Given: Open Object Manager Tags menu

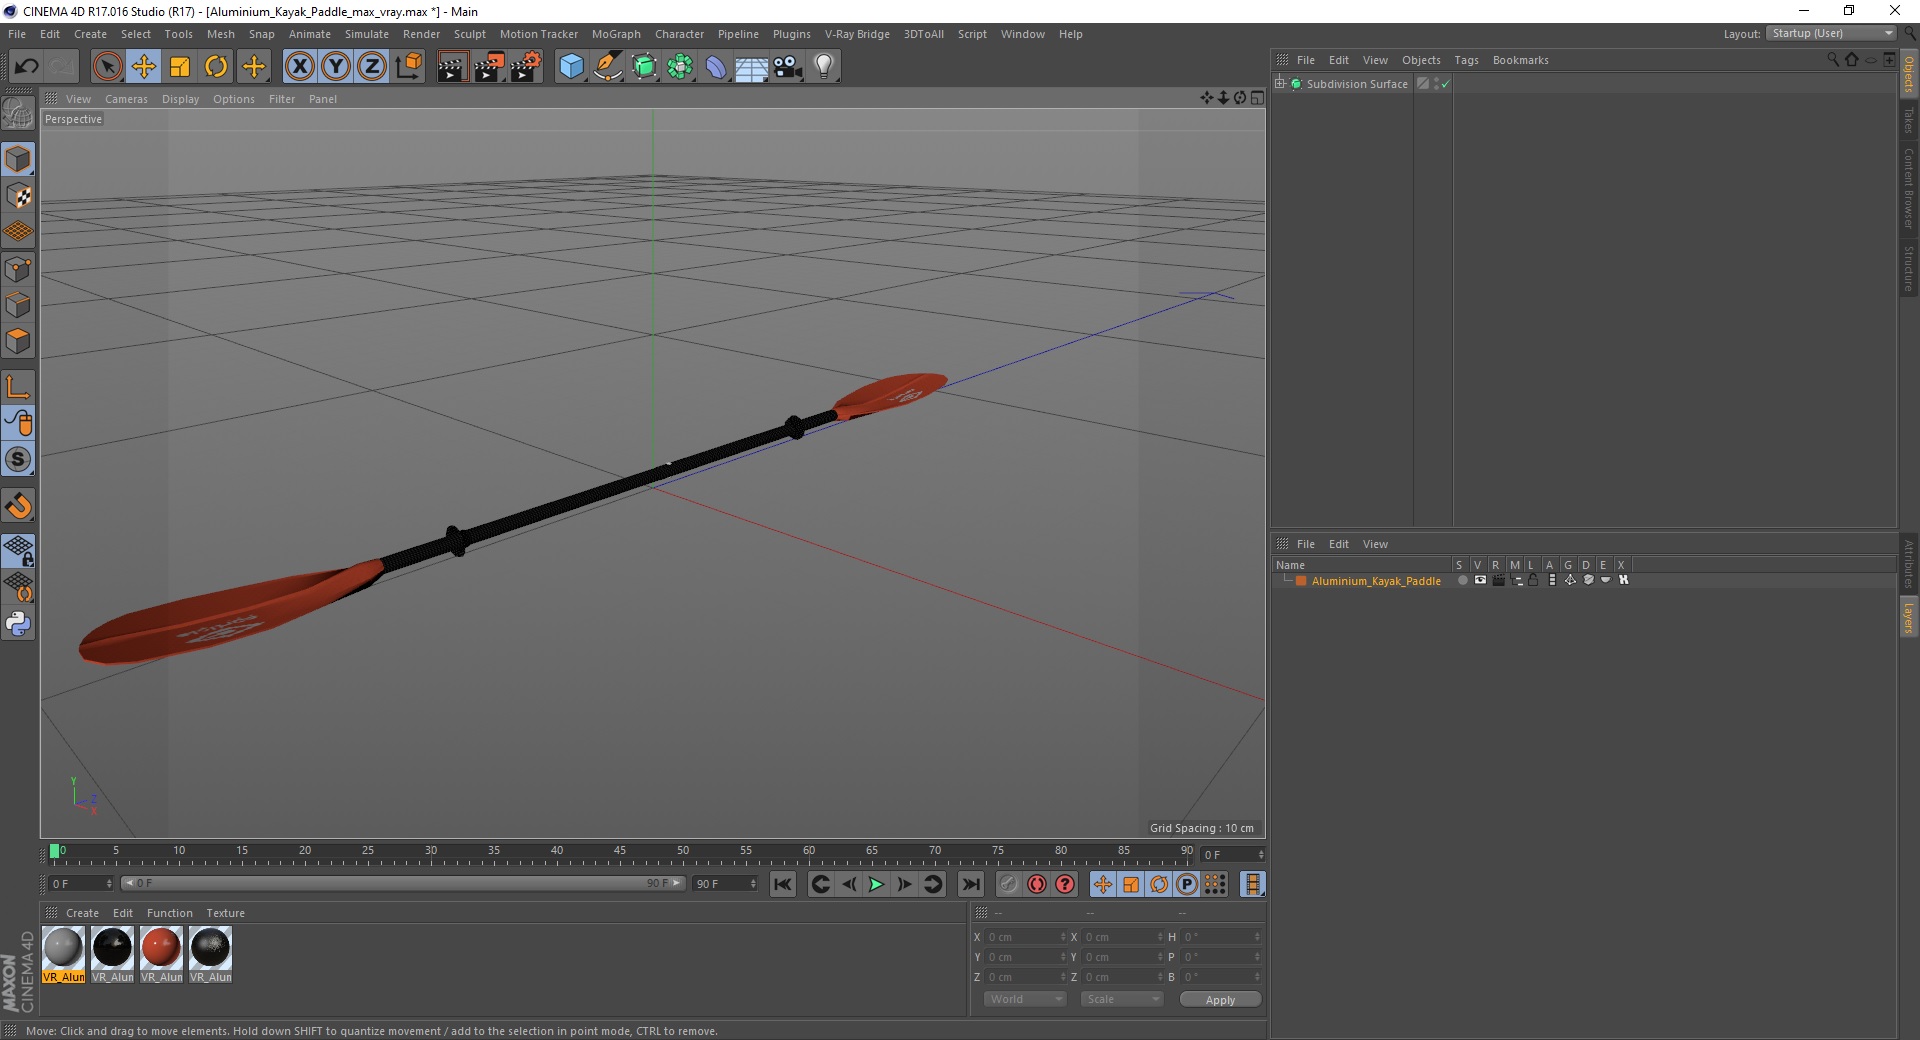Looking at the screenshot, I should pos(1466,60).
